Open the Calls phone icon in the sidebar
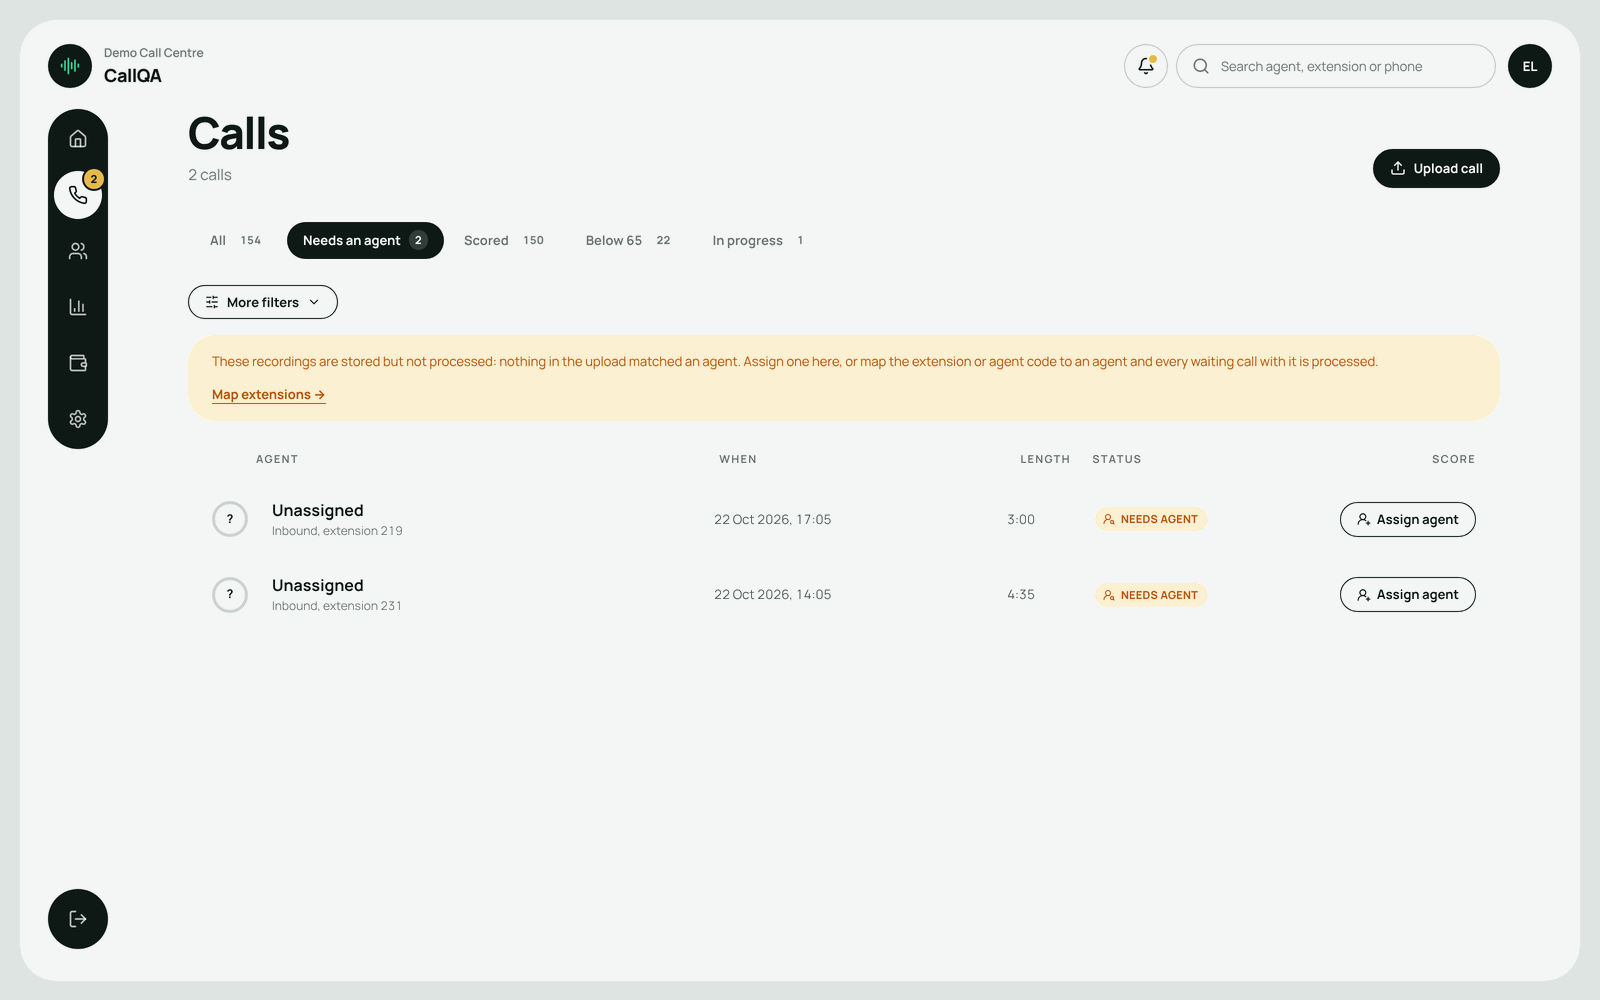 78,195
